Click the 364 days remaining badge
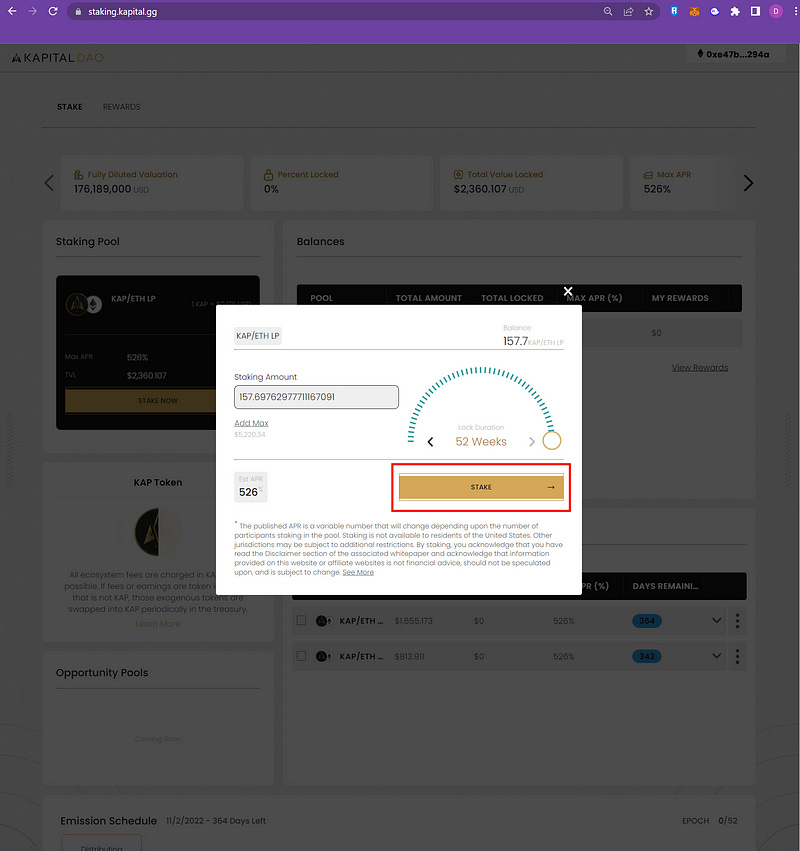The image size is (800, 851). tap(646, 621)
